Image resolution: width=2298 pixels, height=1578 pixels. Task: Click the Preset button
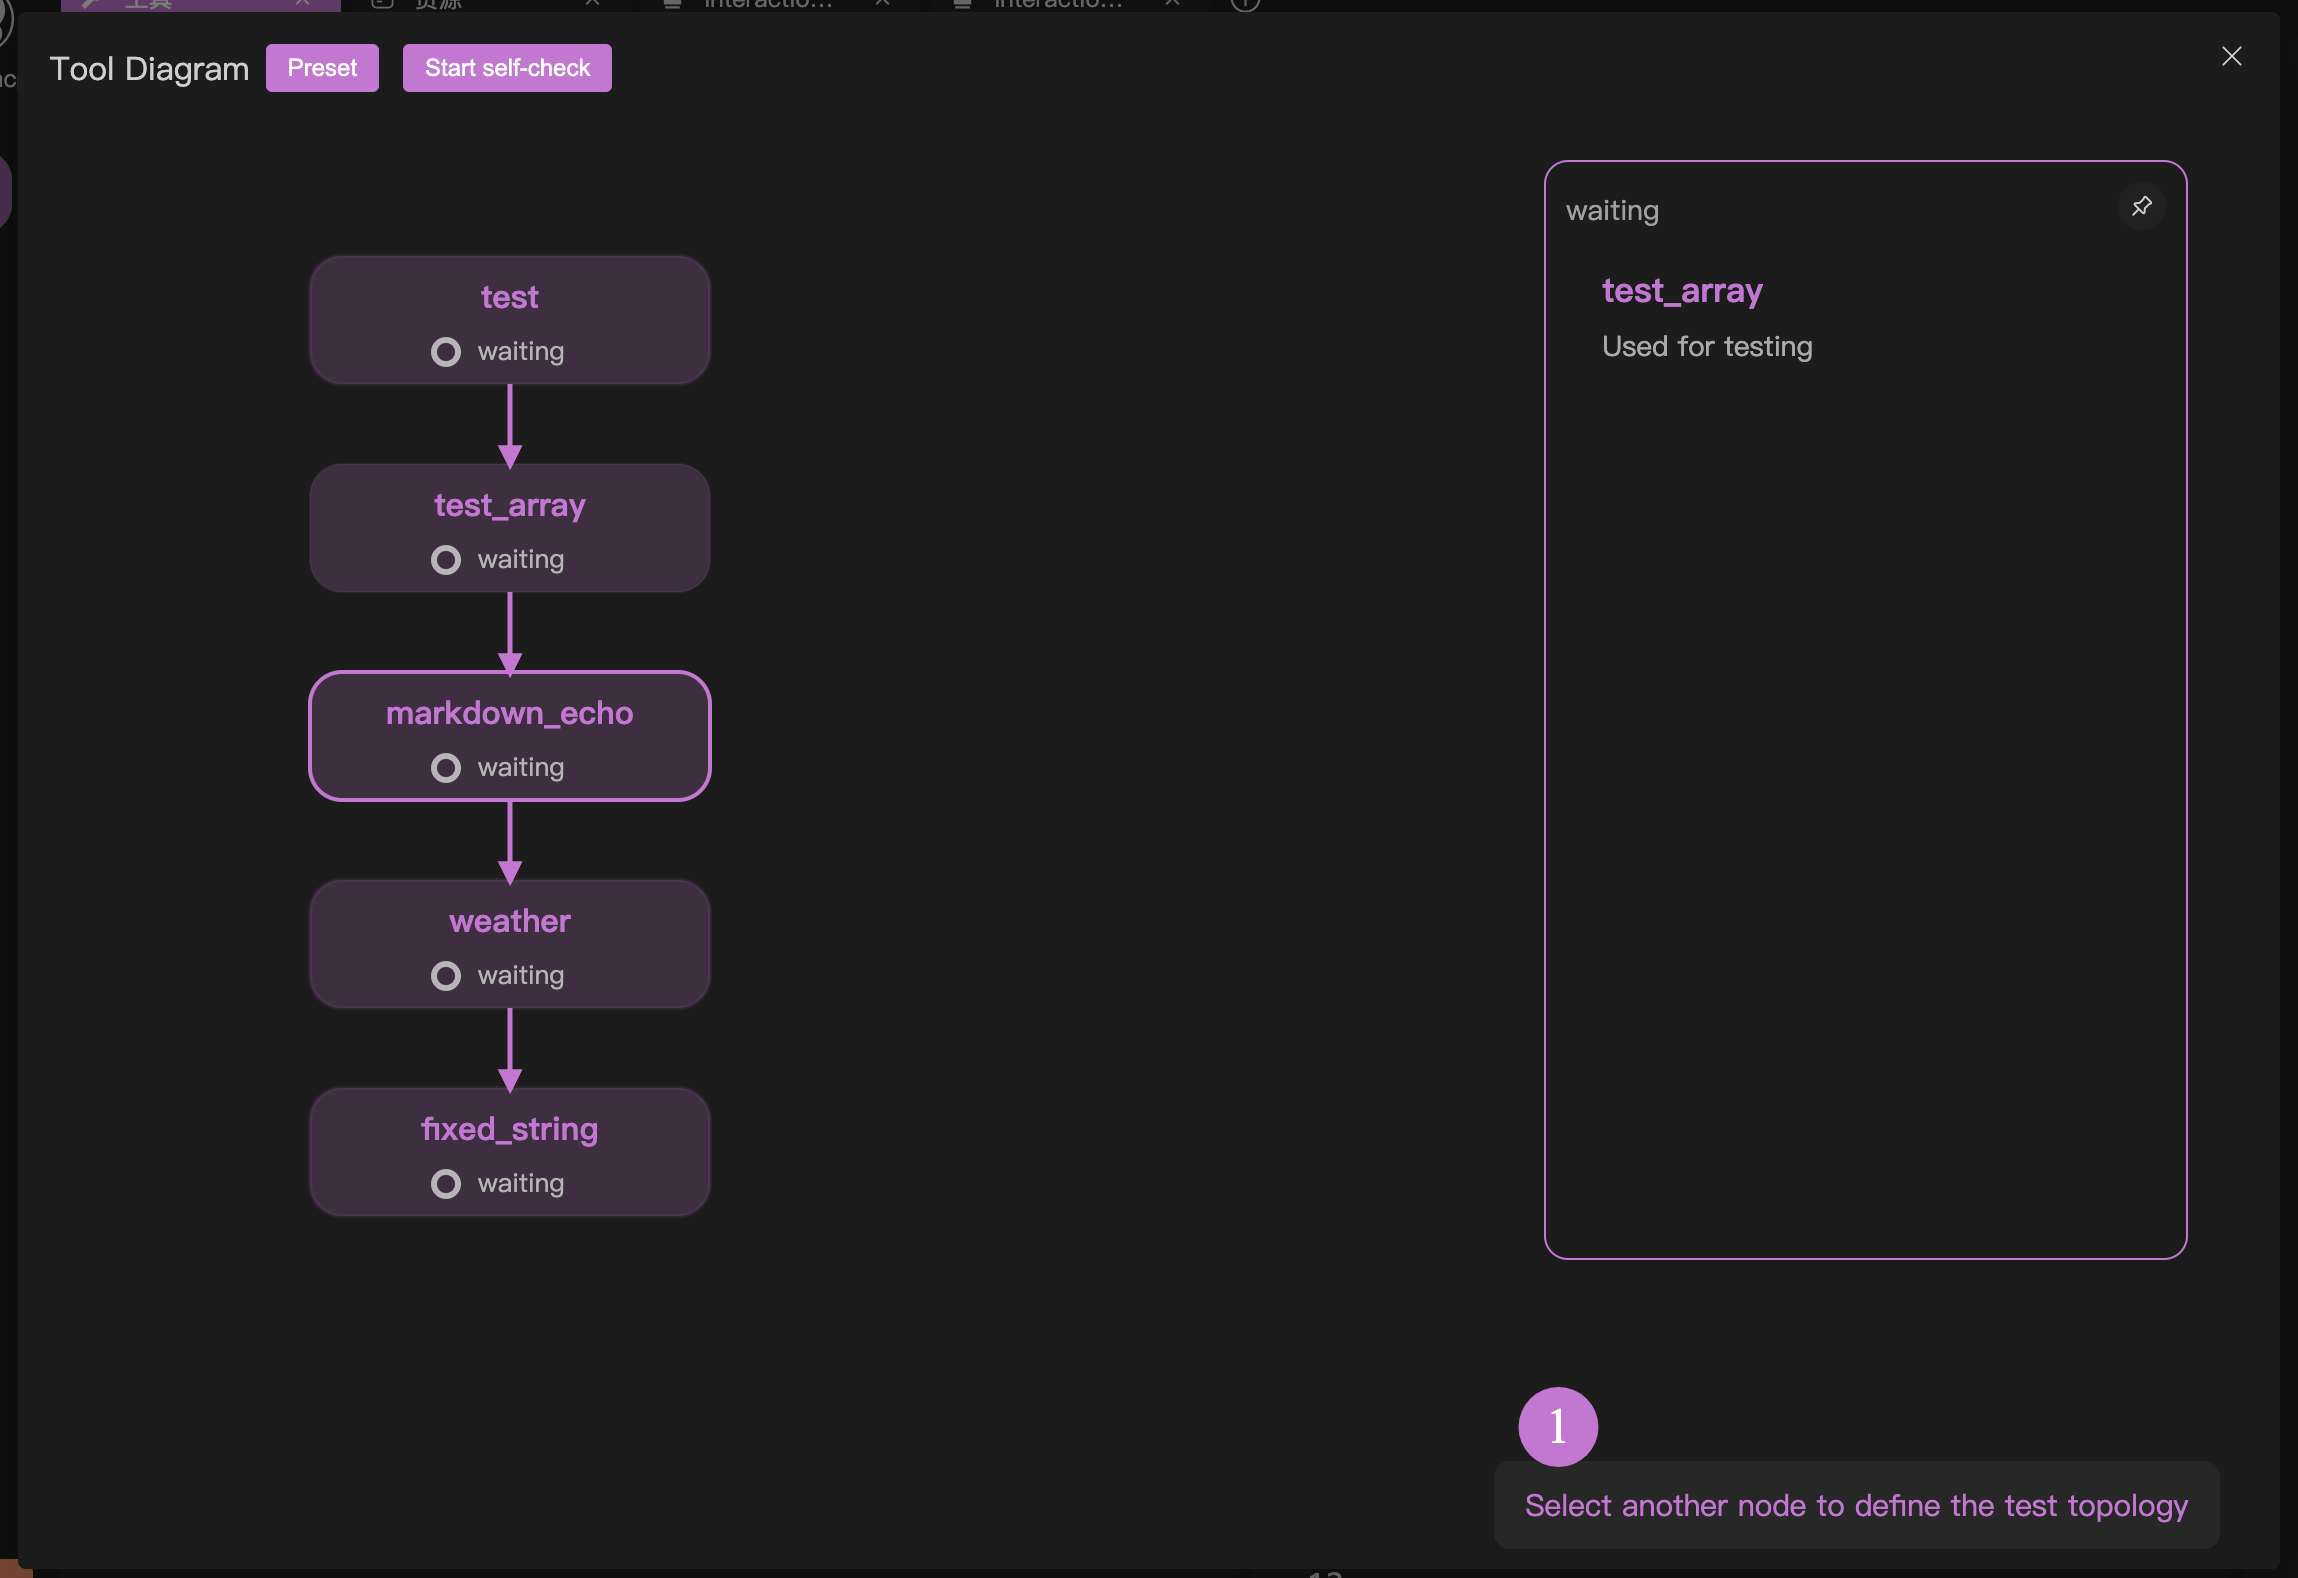(x=322, y=68)
